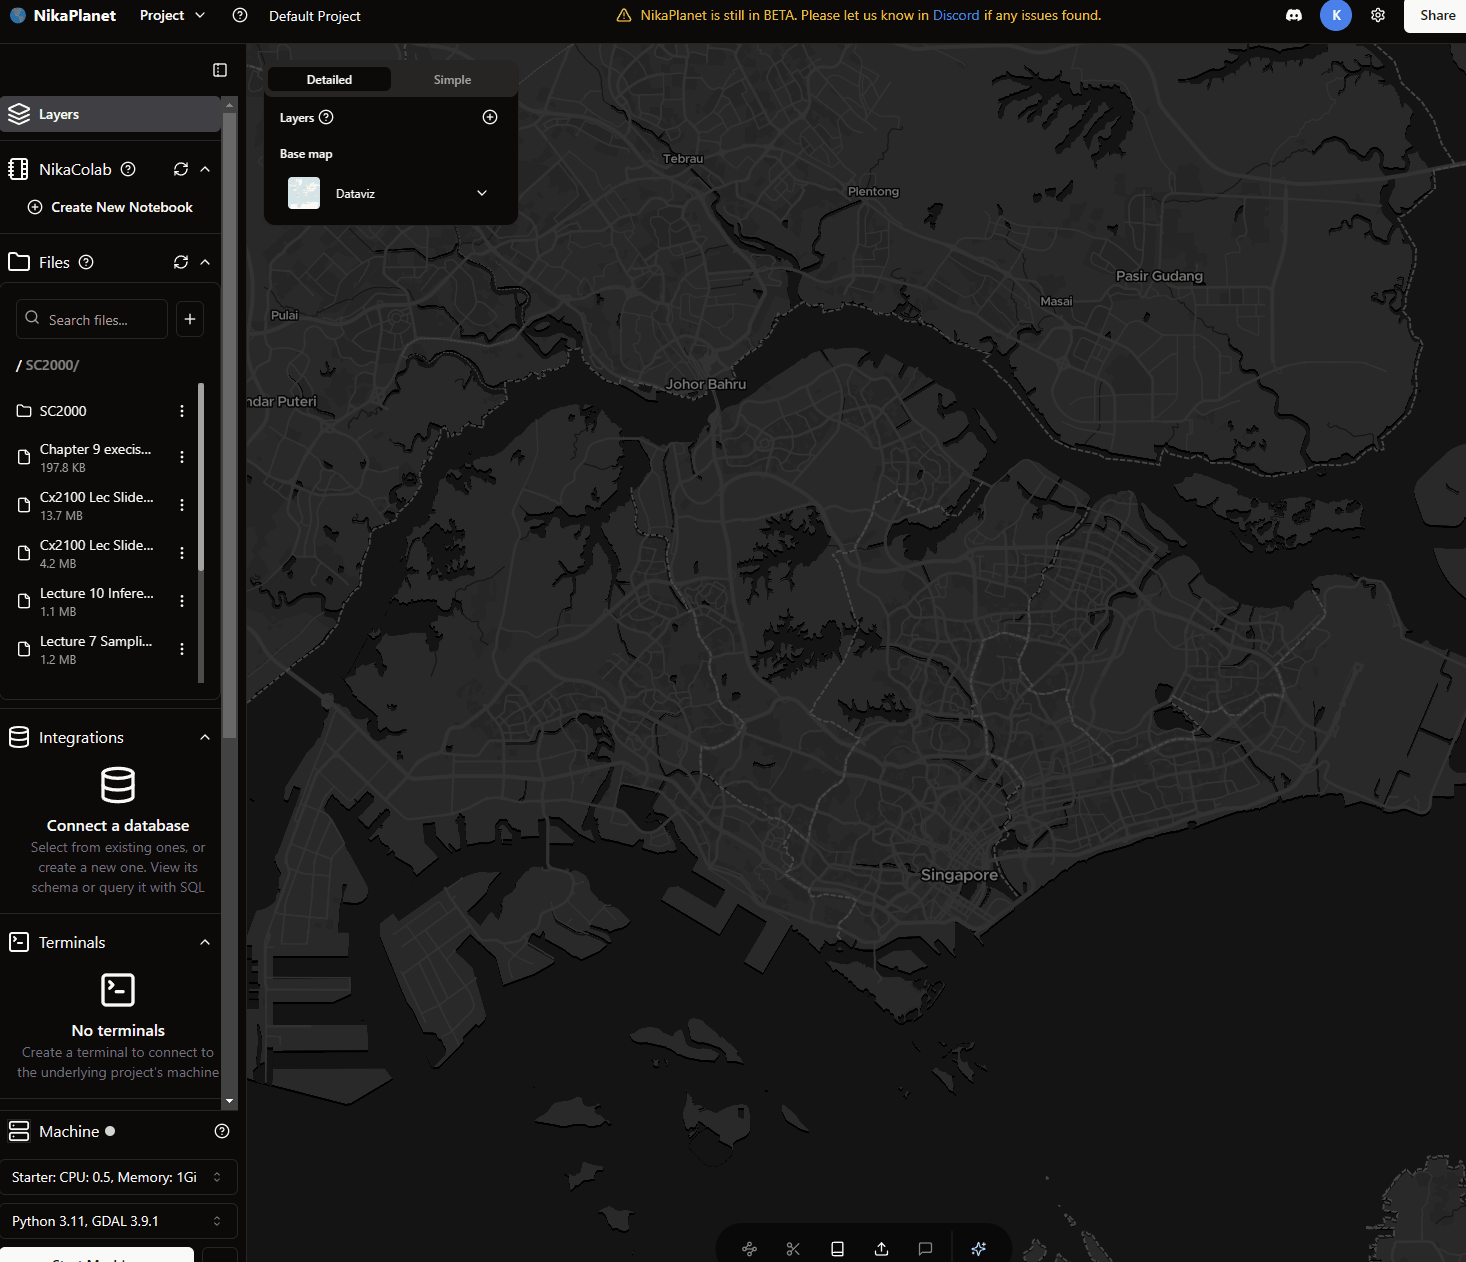
Task: Open the comment bubble tool
Action: [x=925, y=1249]
